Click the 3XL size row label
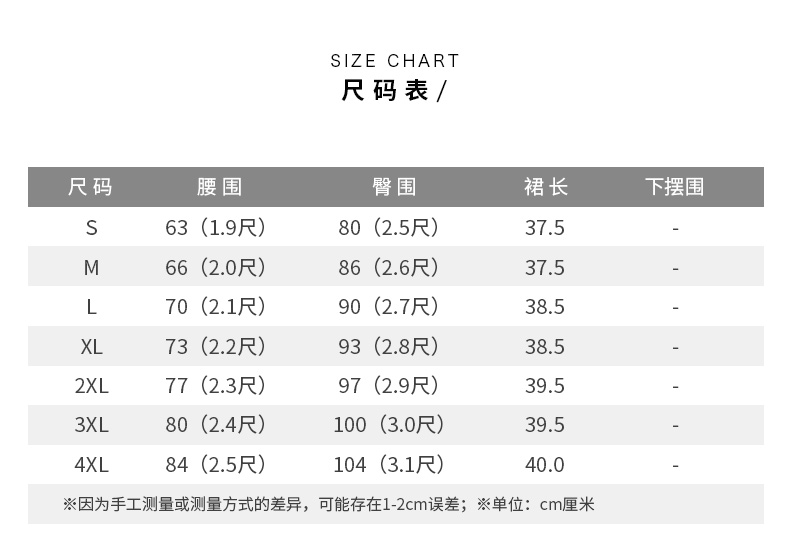The width and height of the screenshot is (790, 546). point(91,425)
